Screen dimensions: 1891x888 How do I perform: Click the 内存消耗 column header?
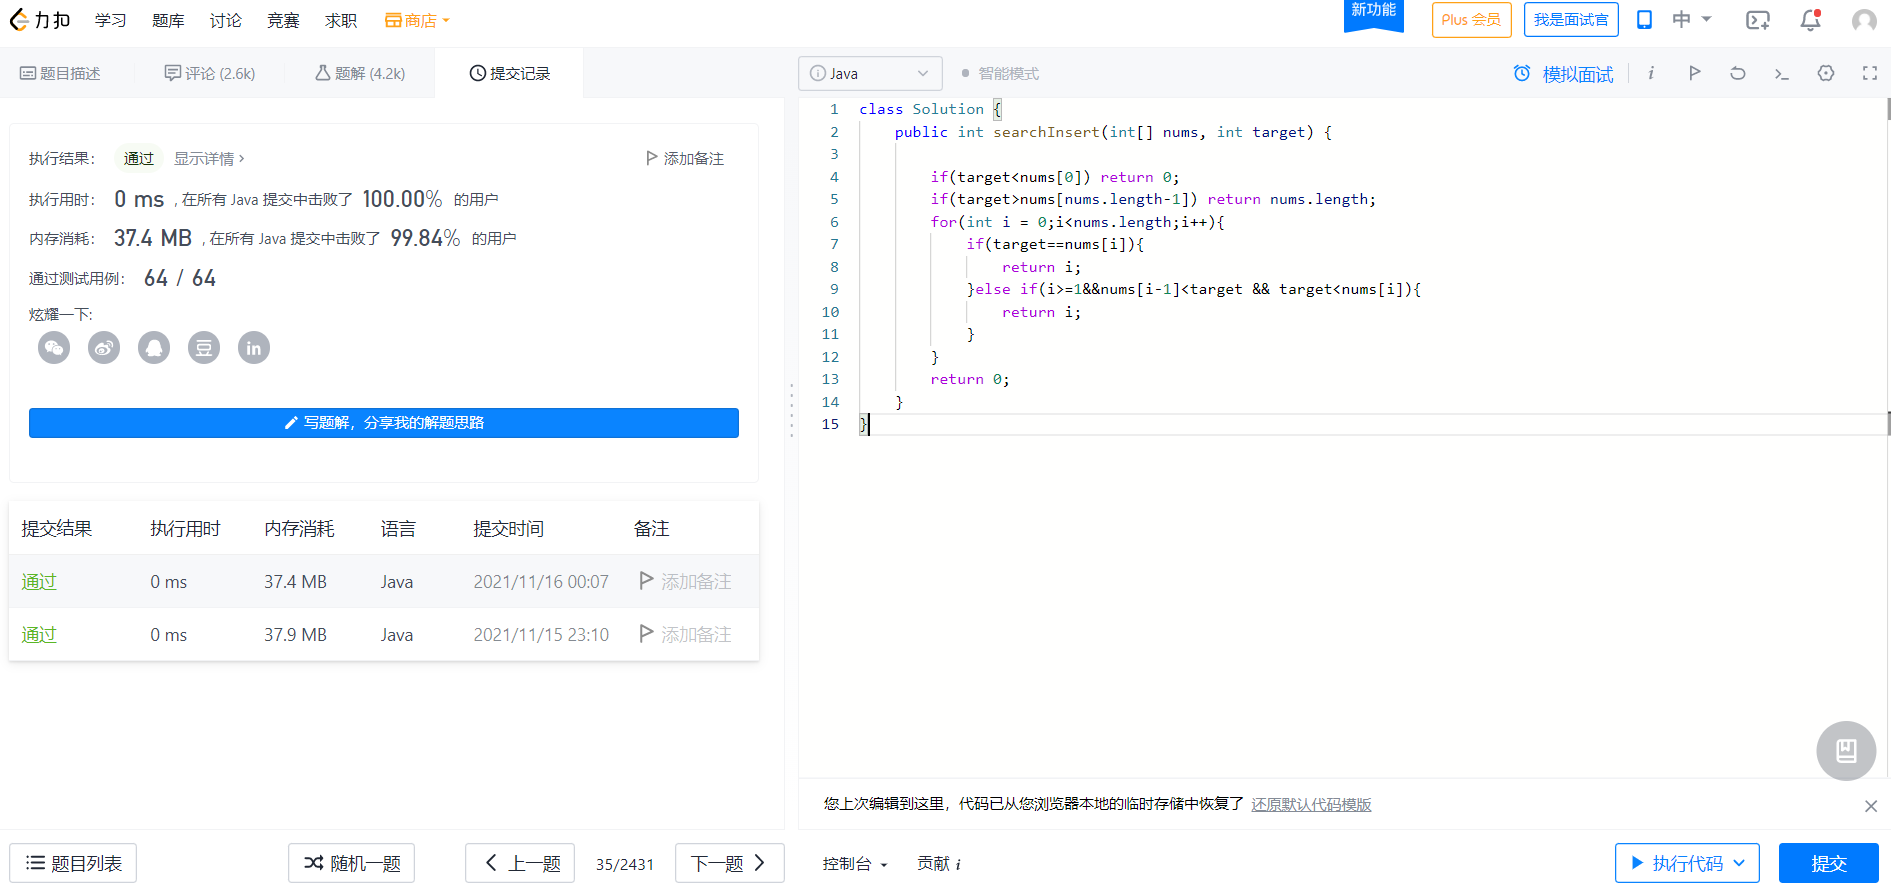300,528
